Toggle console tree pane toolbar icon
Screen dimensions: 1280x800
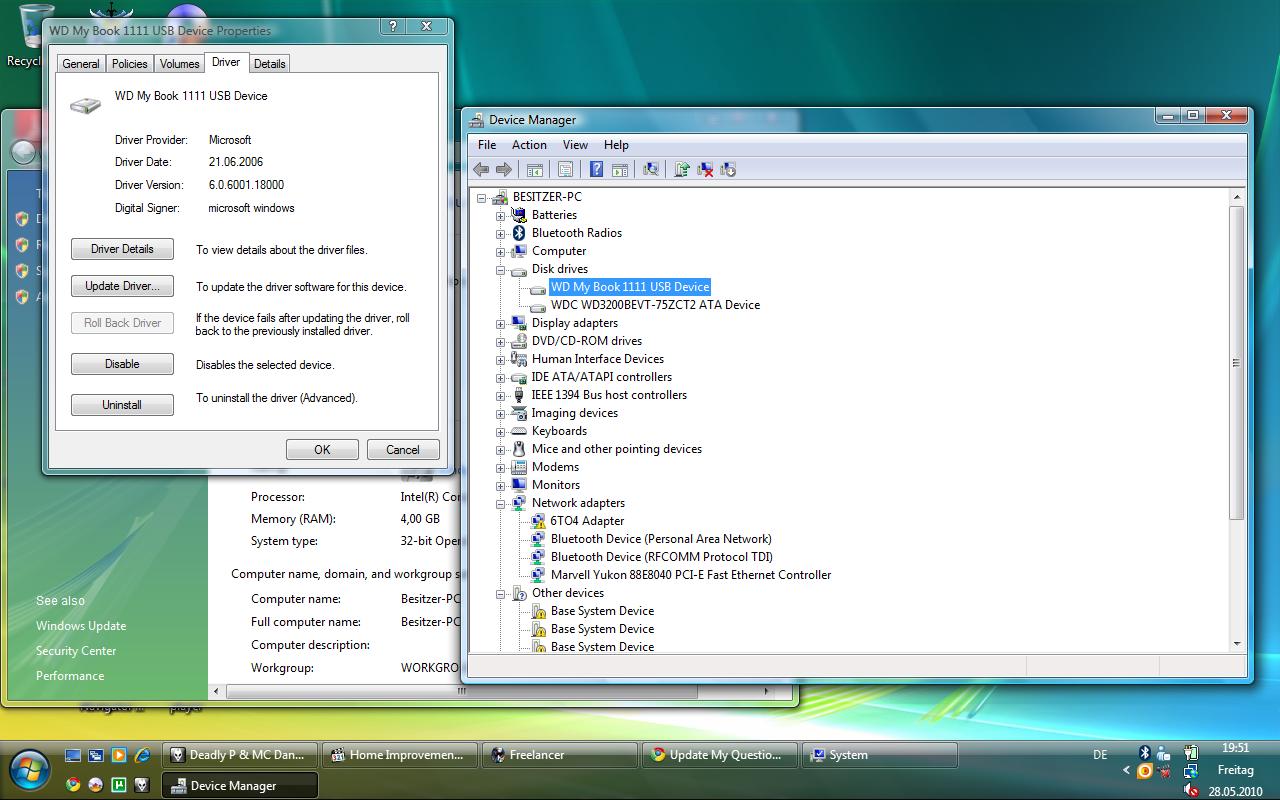tap(535, 170)
